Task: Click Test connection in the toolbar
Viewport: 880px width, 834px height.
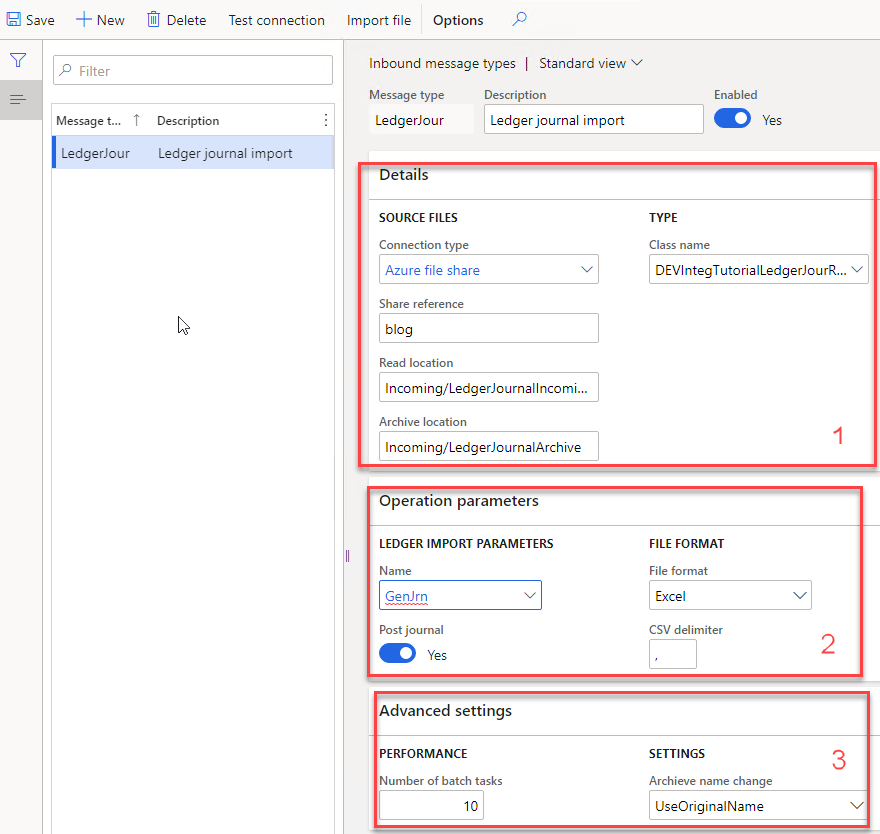Action: tap(276, 20)
